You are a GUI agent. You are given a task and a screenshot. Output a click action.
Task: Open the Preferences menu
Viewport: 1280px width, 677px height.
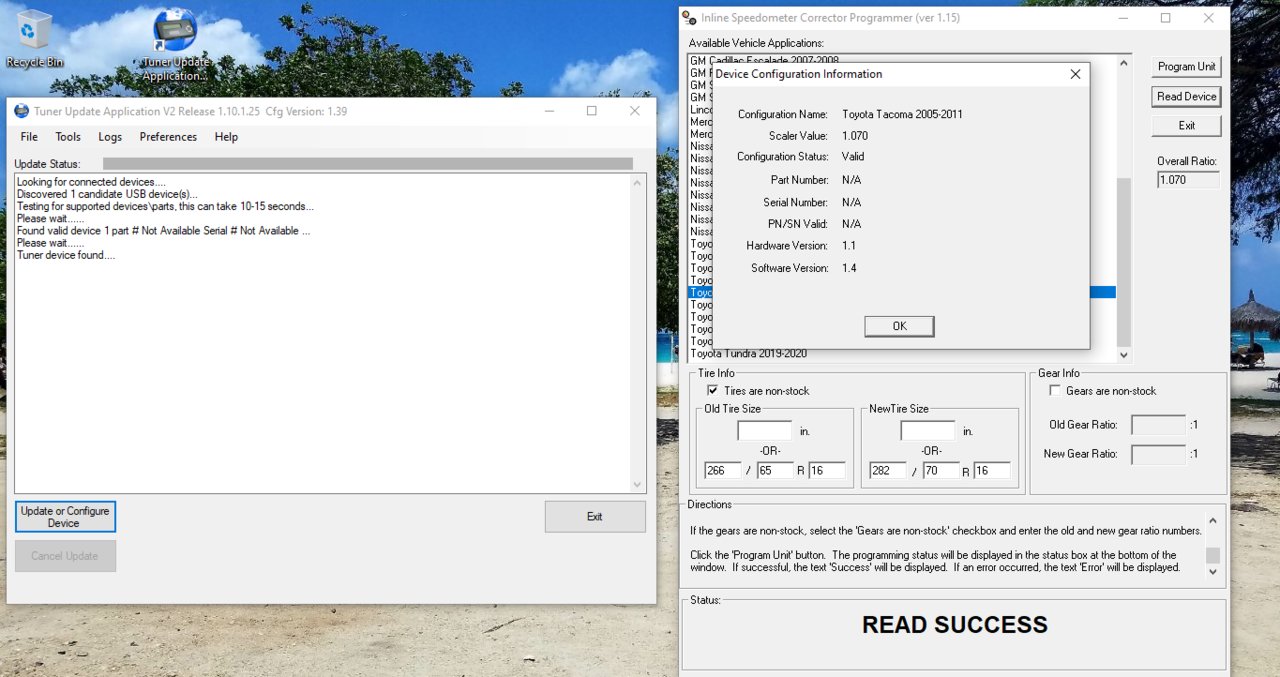168,137
